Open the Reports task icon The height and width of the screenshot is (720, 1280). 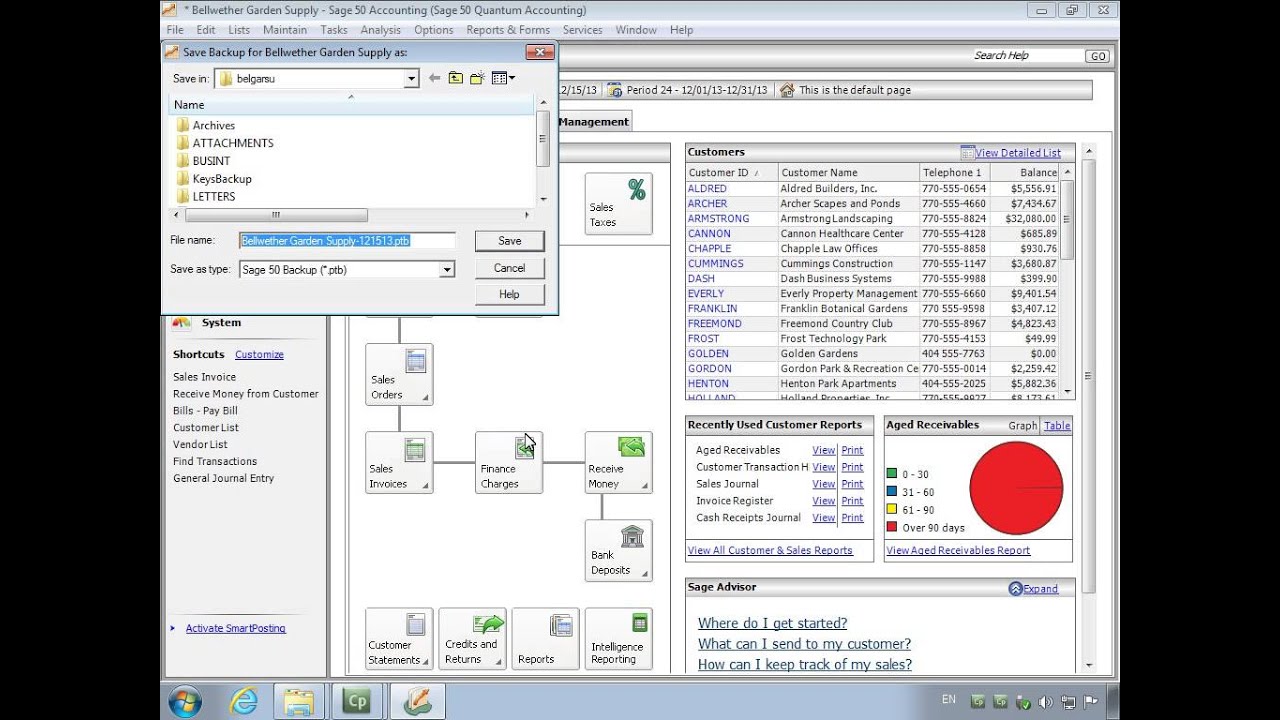pyautogui.click(x=545, y=639)
